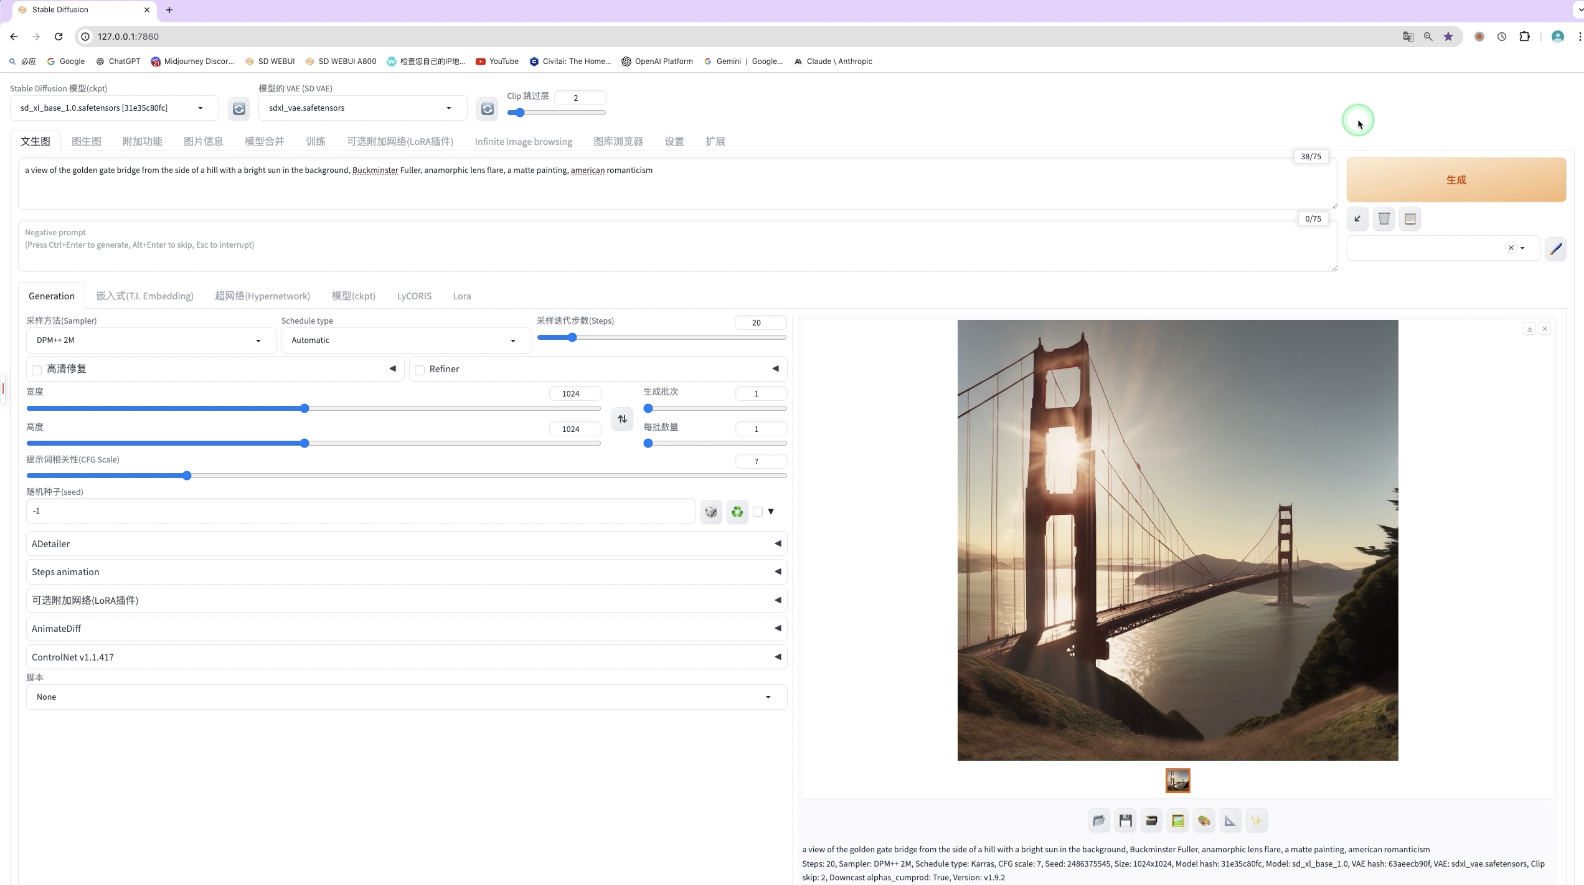Expand the ControlNet v1.1.417 section
The height and width of the screenshot is (885, 1584).
pyautogui.click(x=406, y=657)
